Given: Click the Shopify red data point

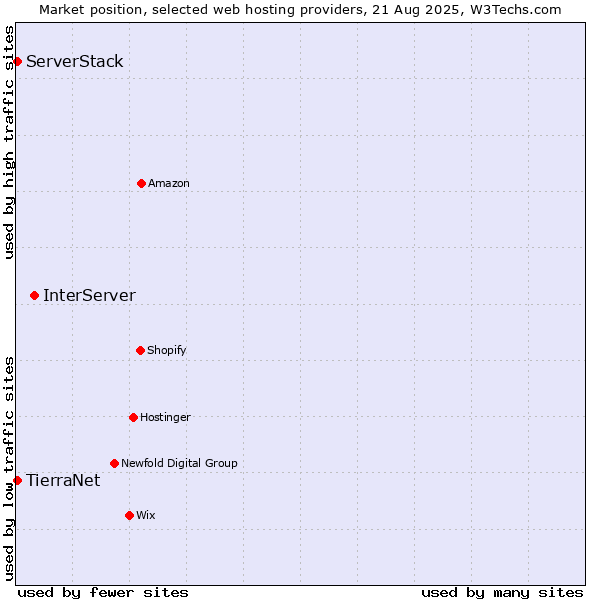Looking at the screenshot, I should click(140, 350).
